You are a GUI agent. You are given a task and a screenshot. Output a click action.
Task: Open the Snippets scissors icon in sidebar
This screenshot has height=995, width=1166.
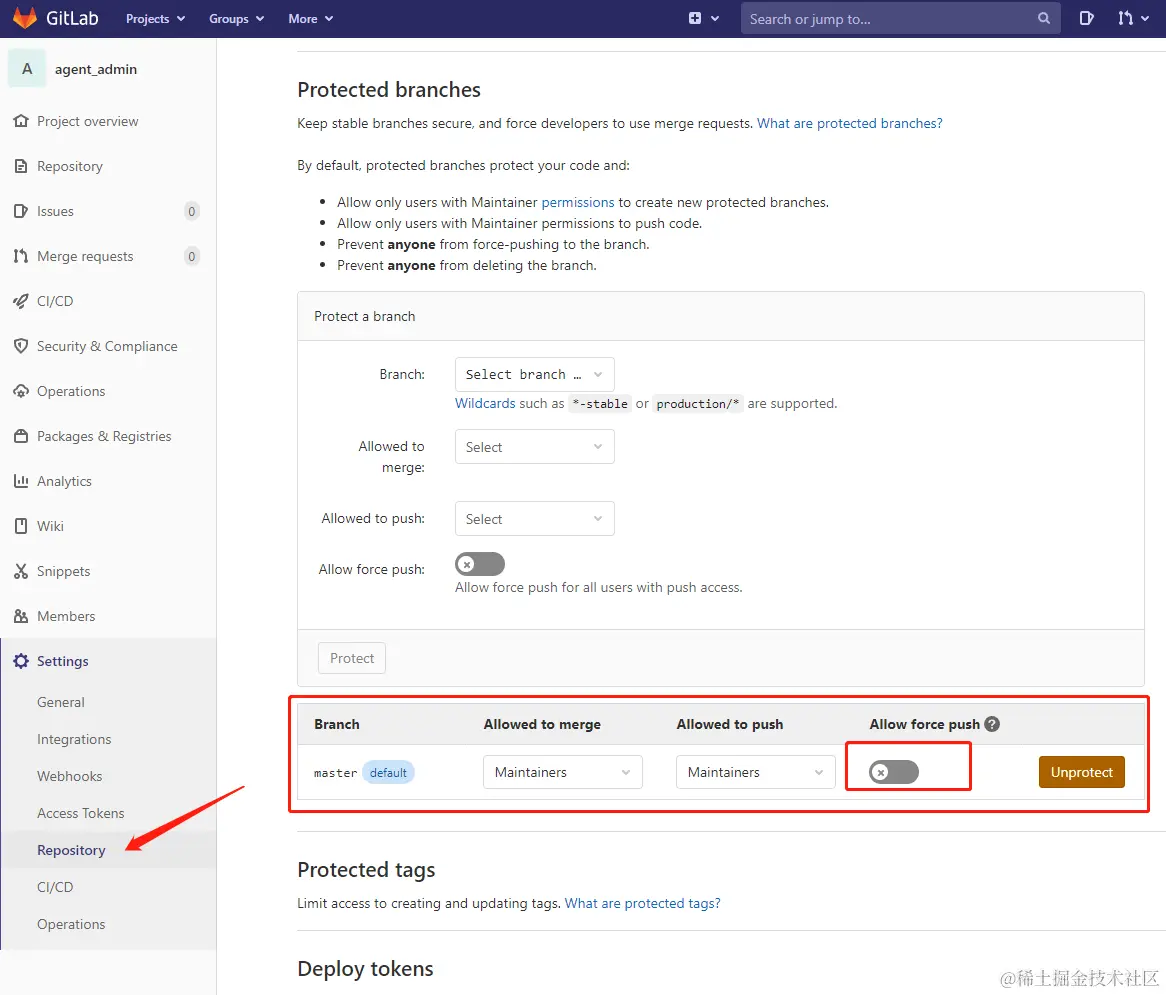pyautogui.click(x=20, y=571)
